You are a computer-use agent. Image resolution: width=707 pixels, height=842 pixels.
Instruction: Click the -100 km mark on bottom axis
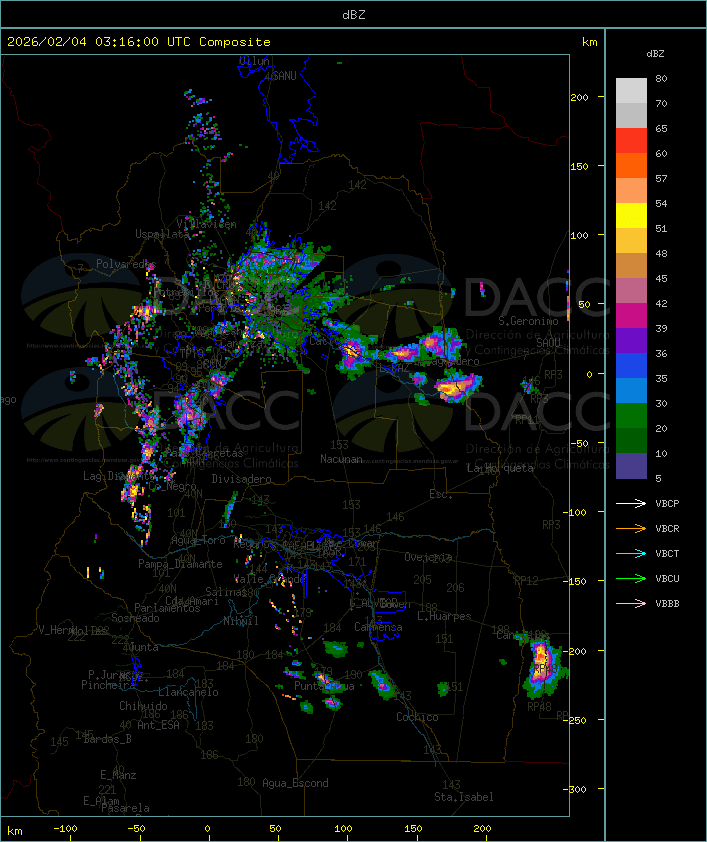65,829
